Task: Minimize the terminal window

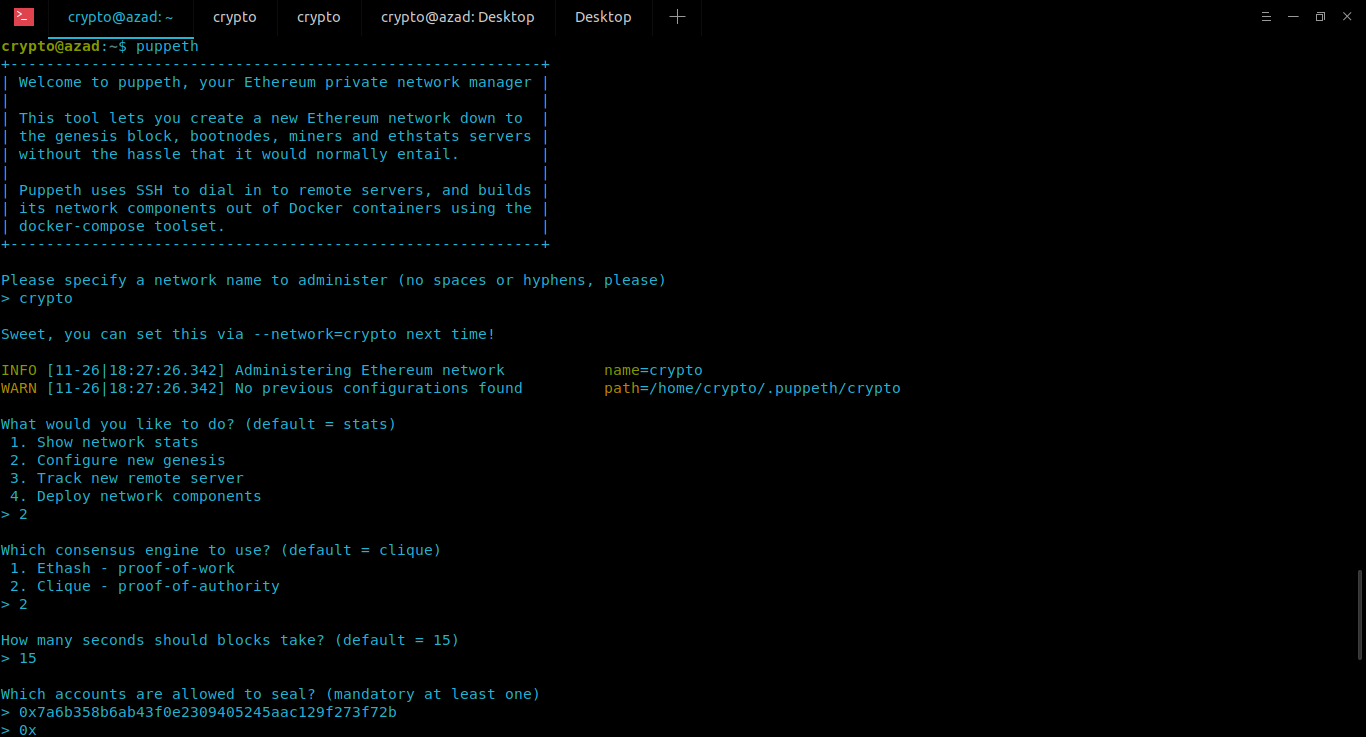Action: coord(1294,17)
